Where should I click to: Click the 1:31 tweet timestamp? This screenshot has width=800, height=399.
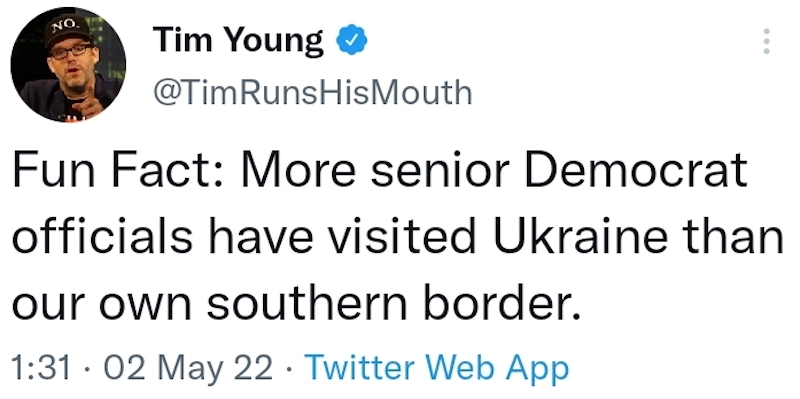click(41, 368)
